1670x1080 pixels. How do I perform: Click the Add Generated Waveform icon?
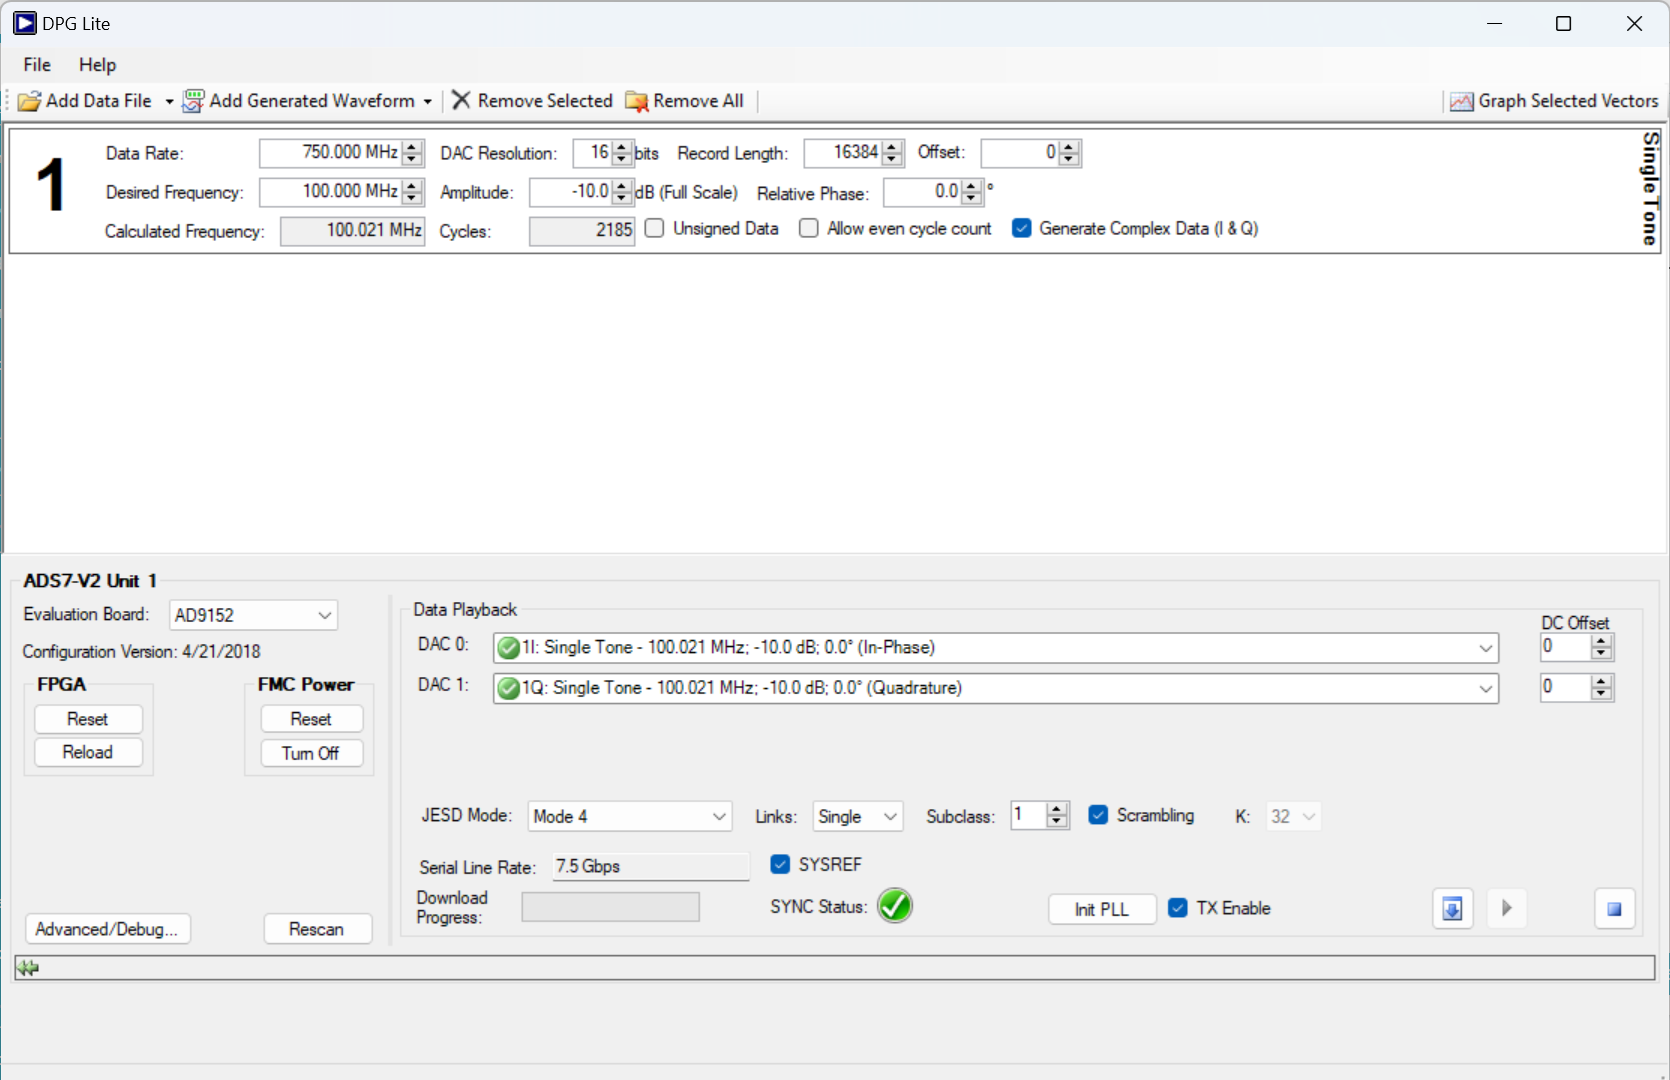click(x=193, y=101)
